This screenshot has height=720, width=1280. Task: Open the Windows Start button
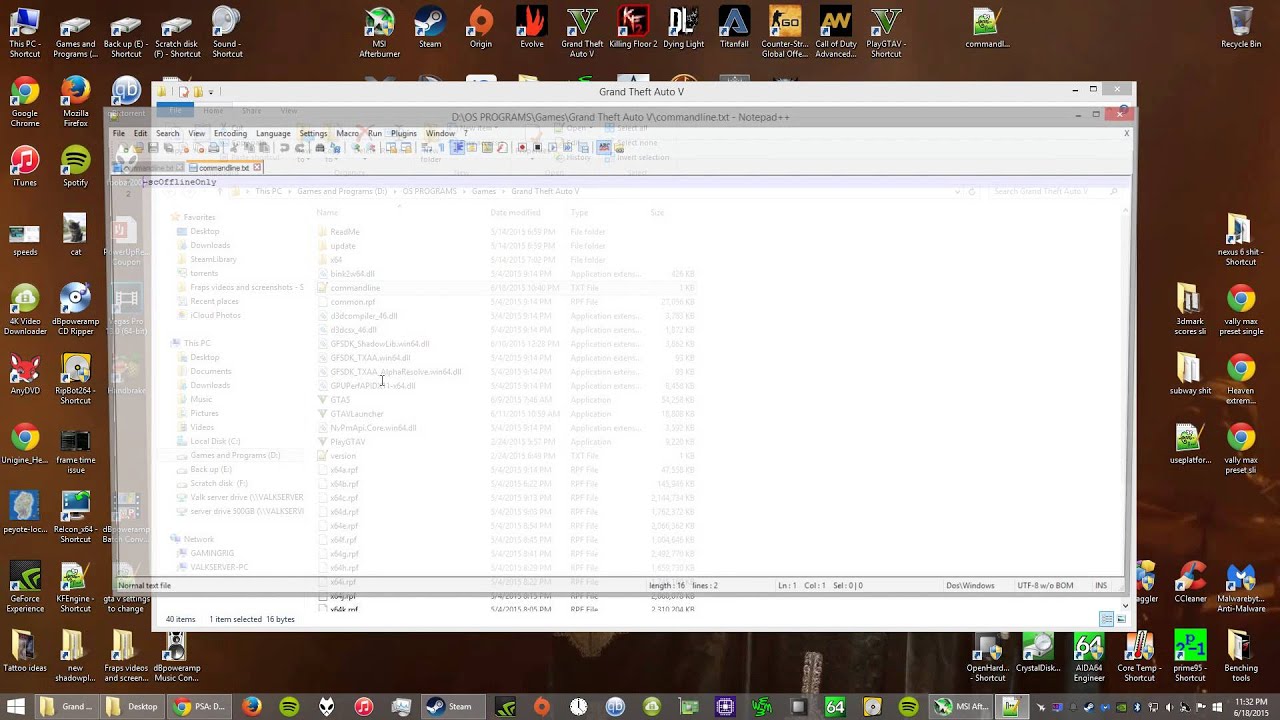point(15,706)
